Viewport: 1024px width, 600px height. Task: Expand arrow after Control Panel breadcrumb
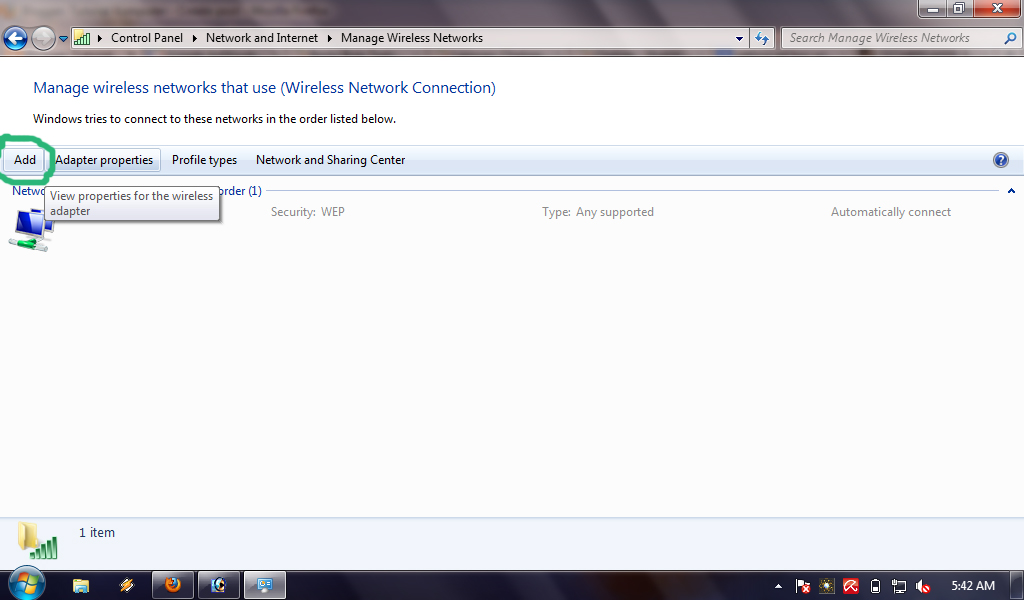click(x=195, y=38)
